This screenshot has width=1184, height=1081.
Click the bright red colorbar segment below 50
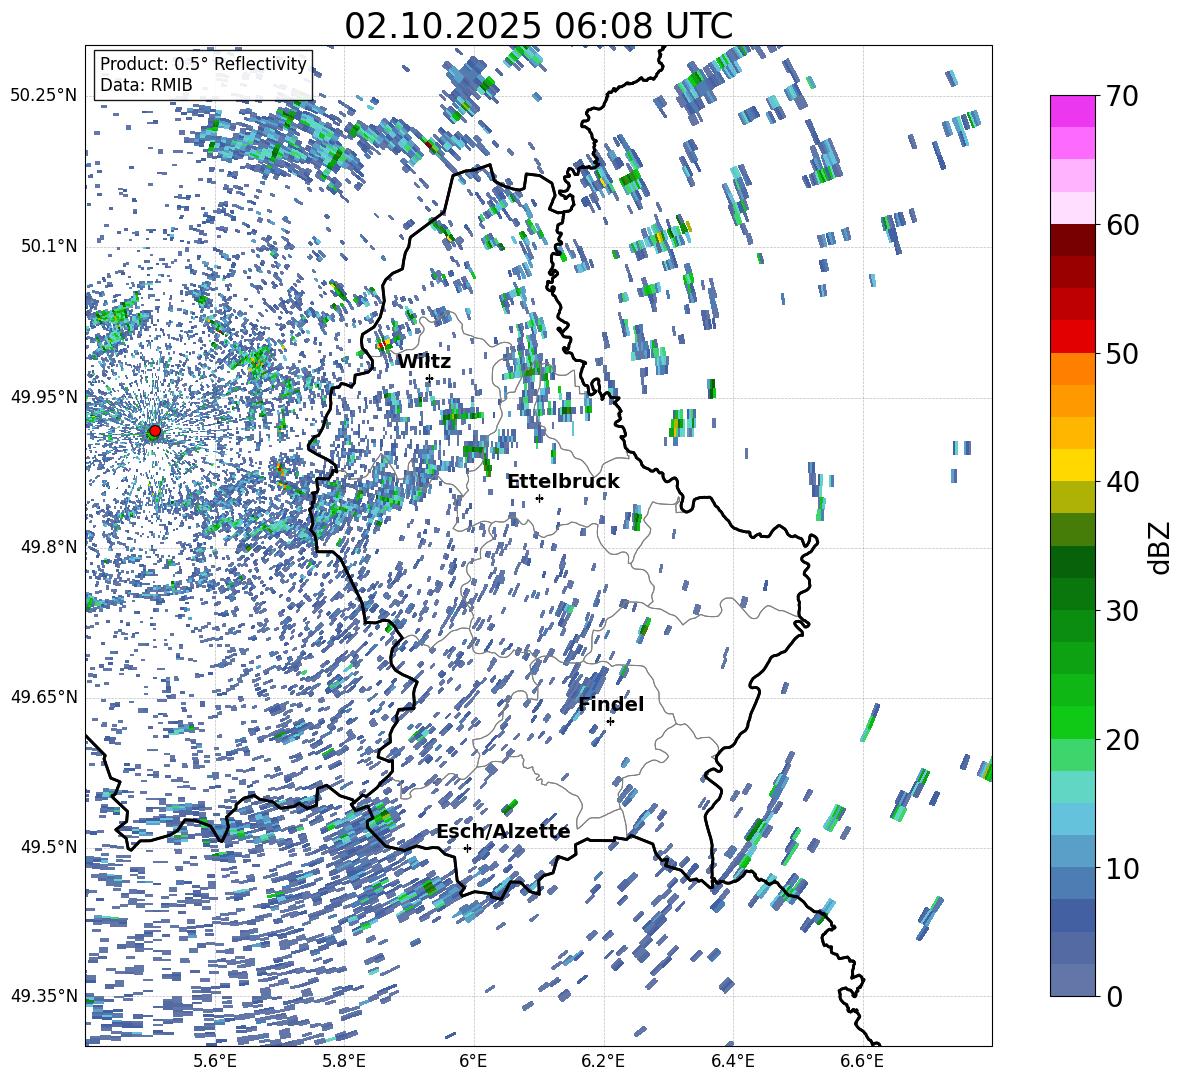[1072, 337]
